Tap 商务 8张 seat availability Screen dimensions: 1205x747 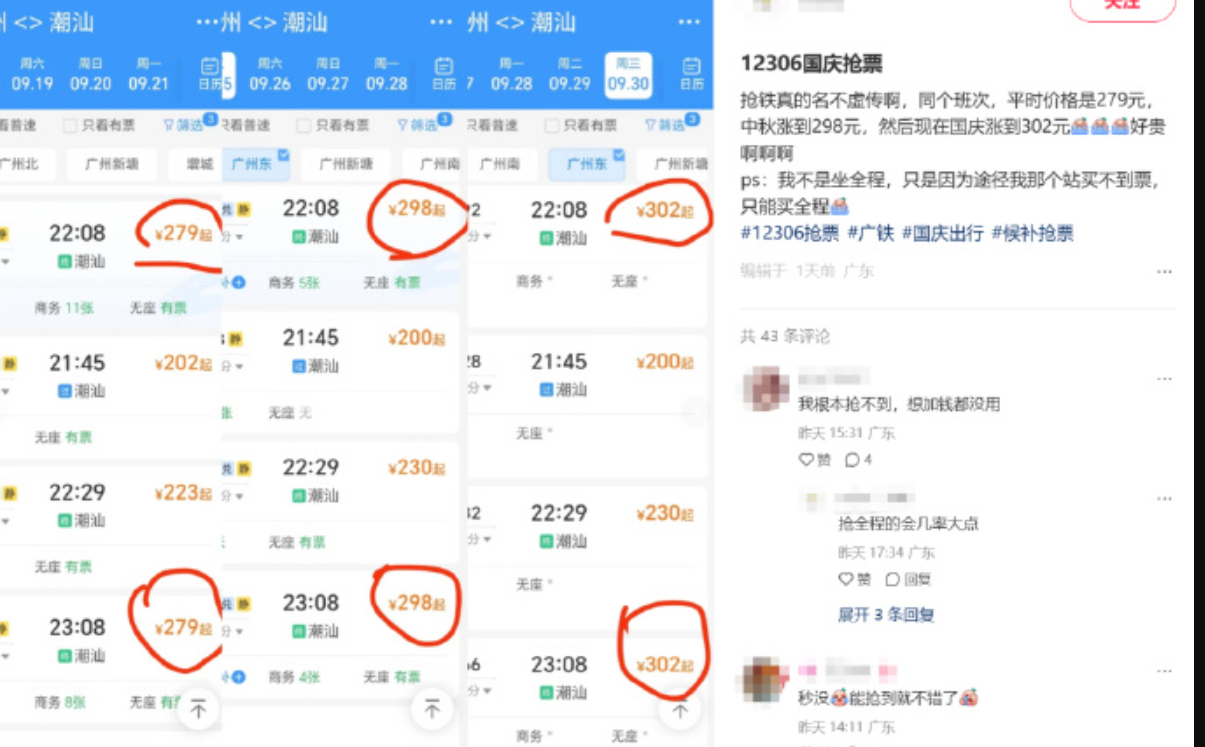tap(61, 703)
